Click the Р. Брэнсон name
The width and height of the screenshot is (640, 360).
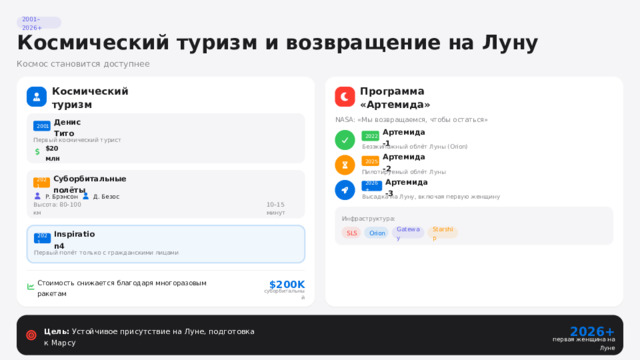tap(61, 197)
